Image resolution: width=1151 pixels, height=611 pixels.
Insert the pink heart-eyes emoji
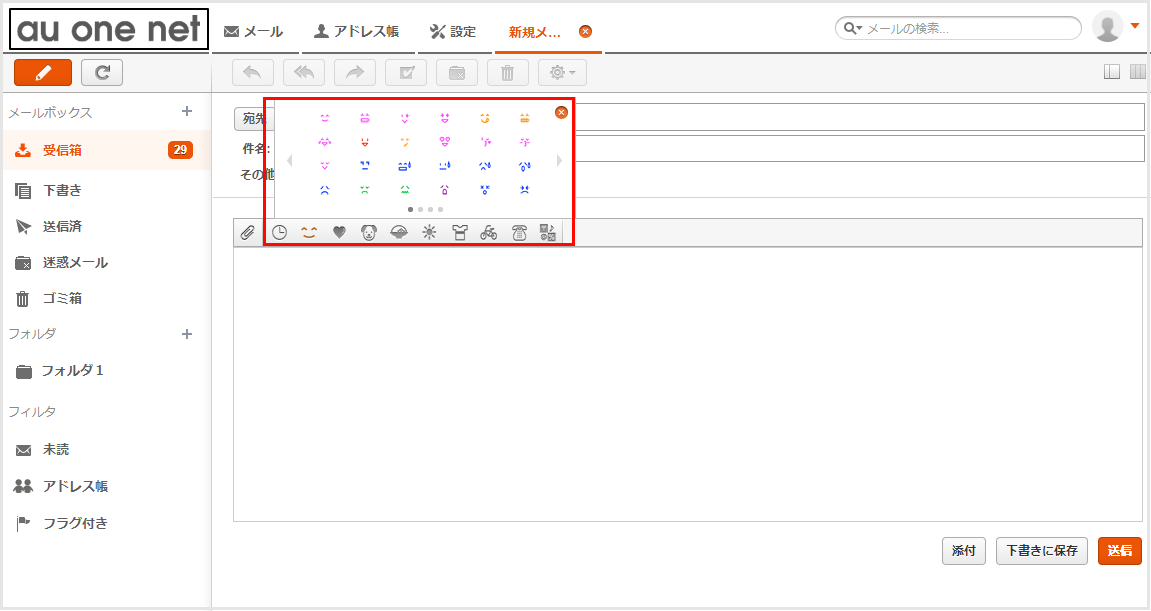[x=445, y=142]
